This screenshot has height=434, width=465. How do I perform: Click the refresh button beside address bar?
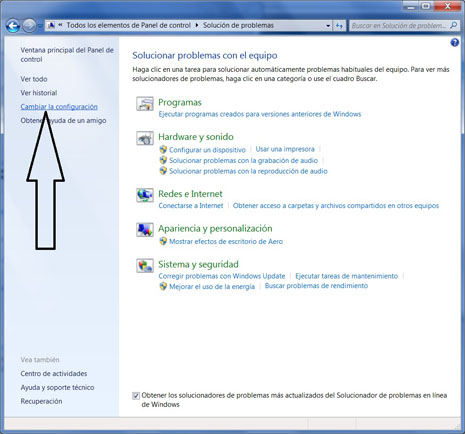click(x=339, y=26)
